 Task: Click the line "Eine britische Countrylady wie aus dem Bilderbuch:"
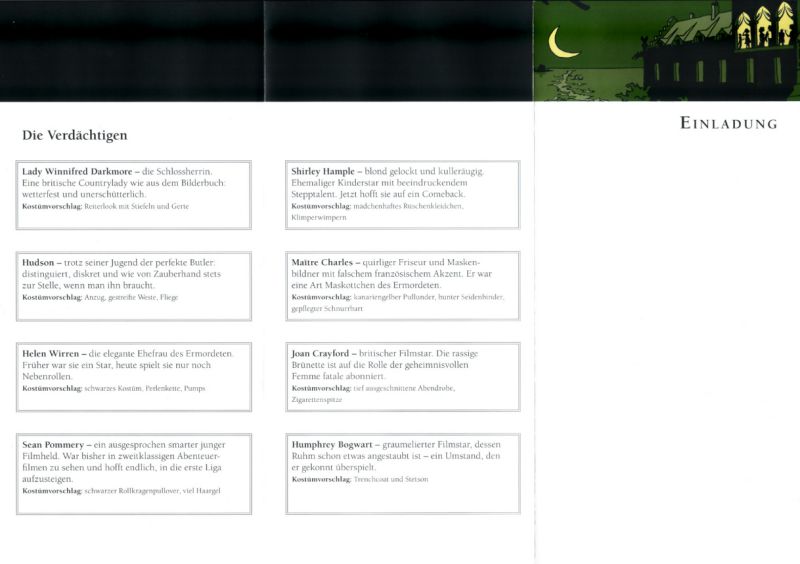pyautogui.click(x=124, y=183)
